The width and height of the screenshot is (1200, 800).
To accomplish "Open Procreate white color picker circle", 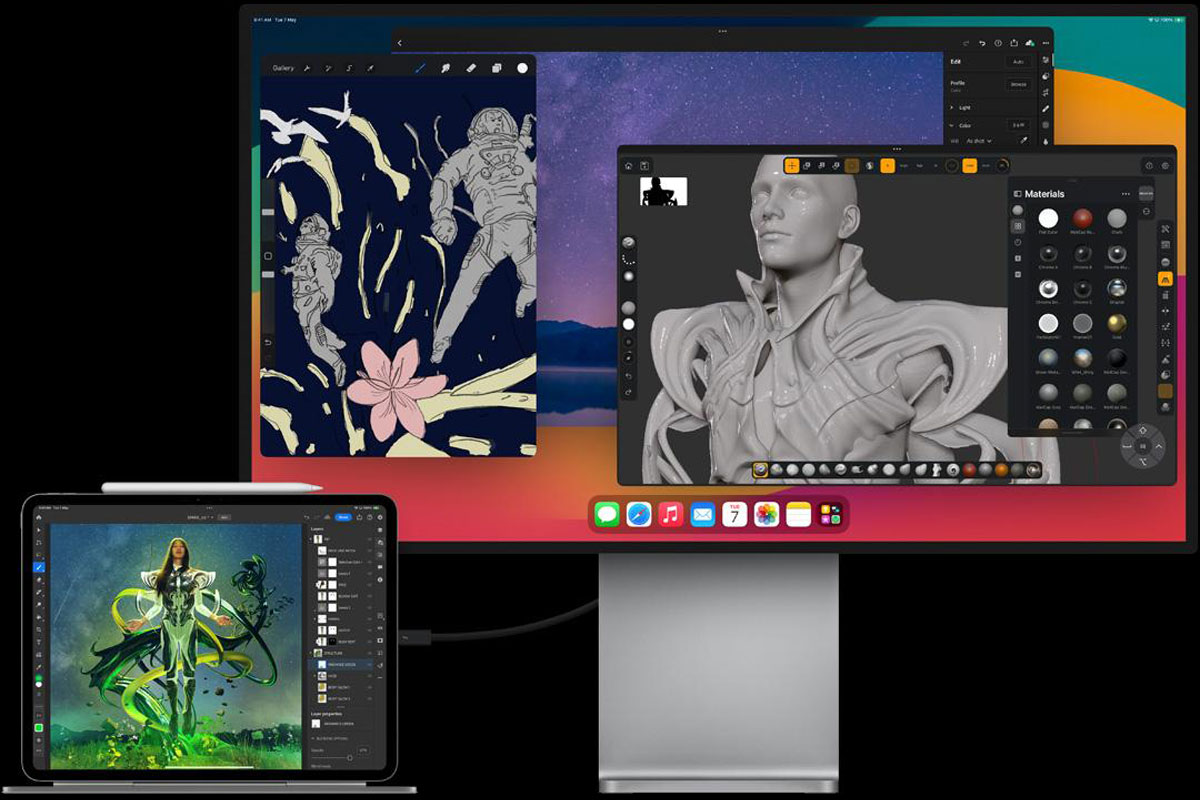I will [x=522, y=68].
